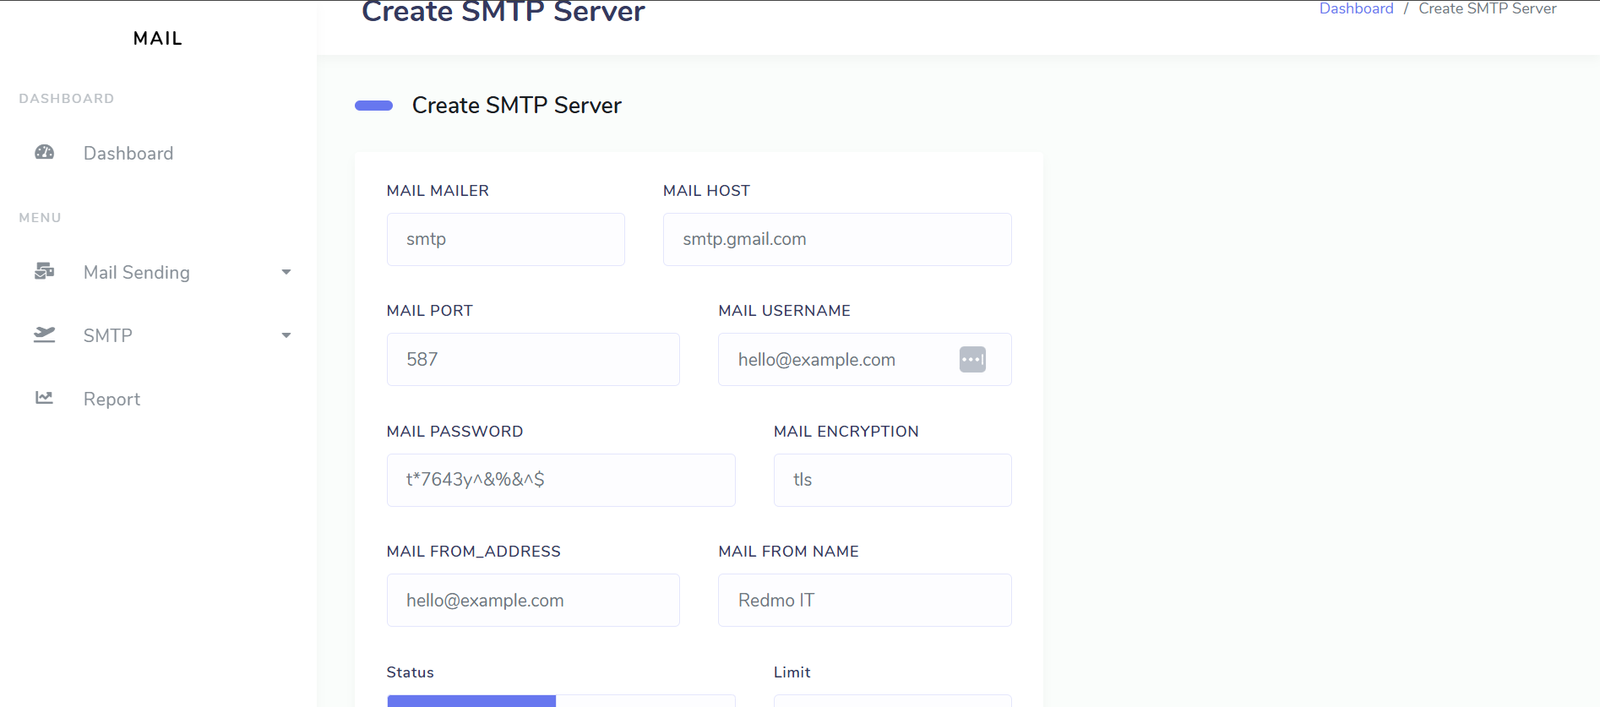Open the Report menu item label
Viewport: 1600px width, 707px height.
click(111, 399)
